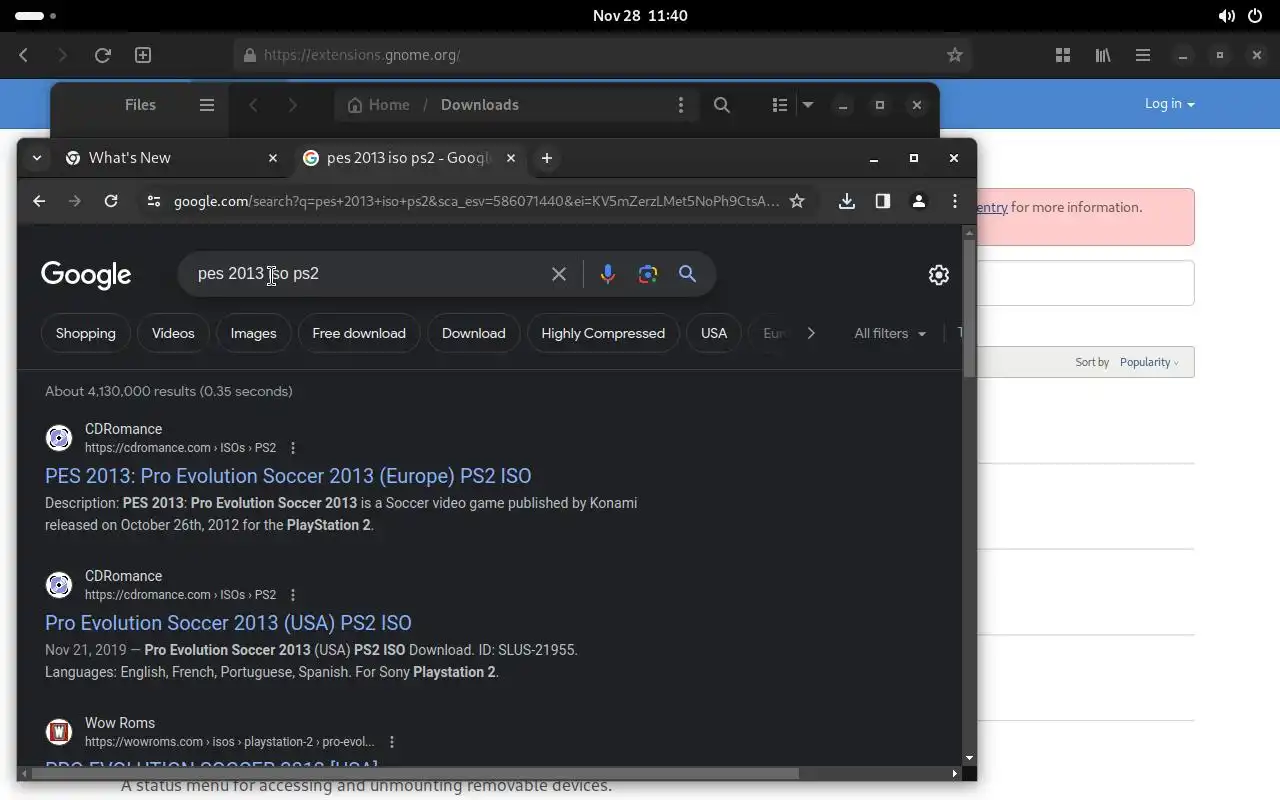Select Home in Files path bar

tap(379, 105)
